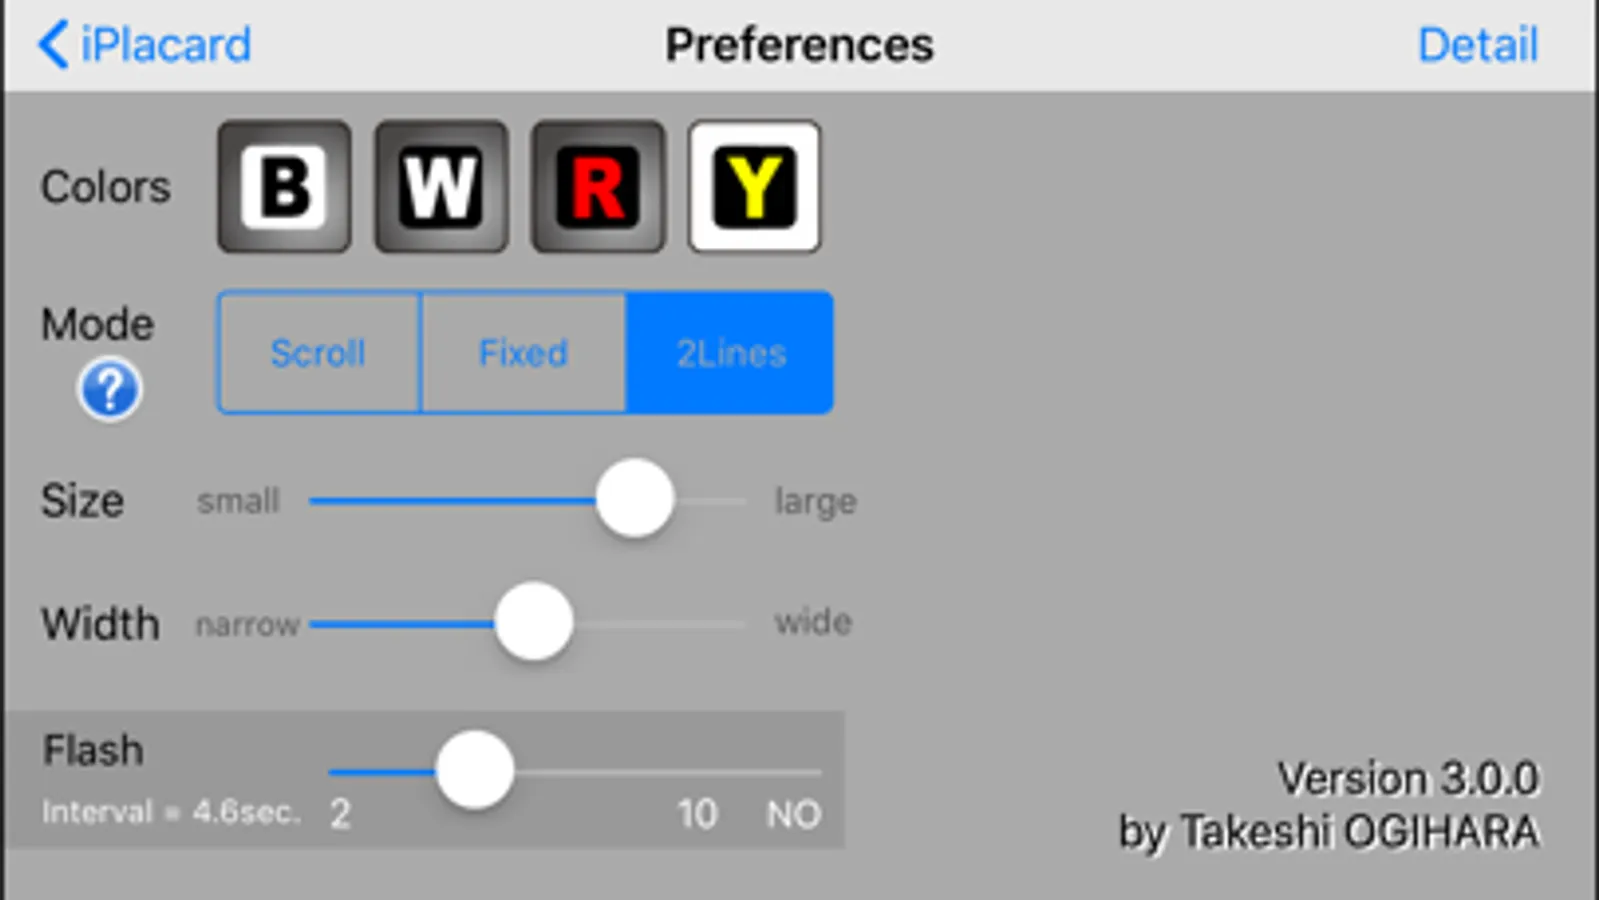Image resolution: width=1599 pixels, height=900 pixels.
Task: Click the Width slider knob
Action: pos(534,622)
